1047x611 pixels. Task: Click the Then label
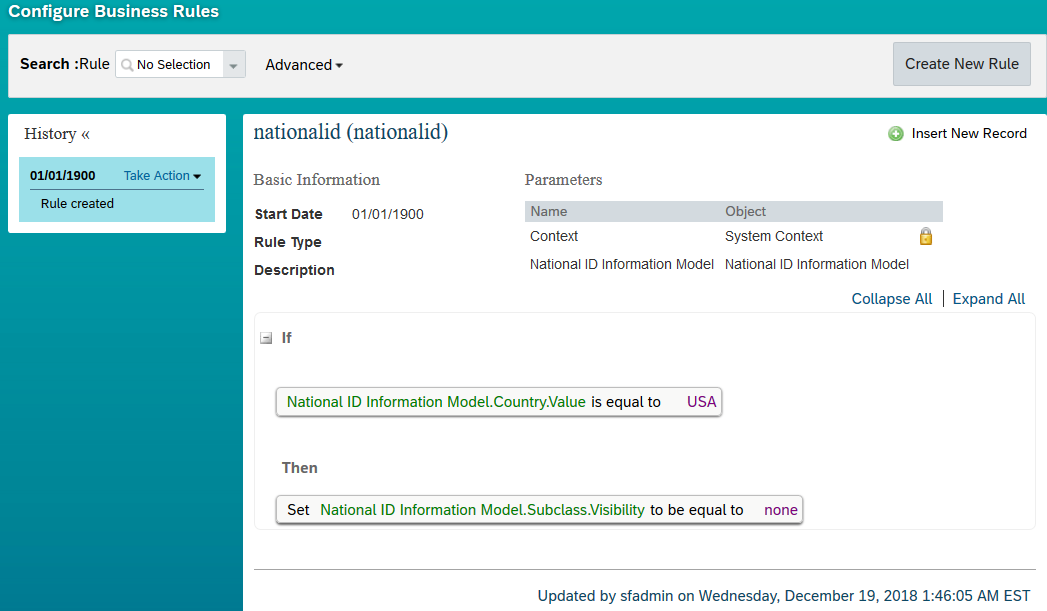tap(300, 468)
